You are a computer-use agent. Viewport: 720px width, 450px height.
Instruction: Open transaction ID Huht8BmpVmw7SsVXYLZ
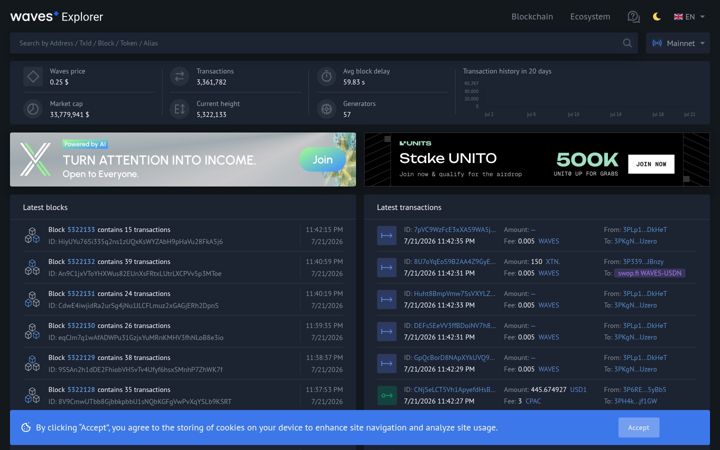[455, 293]
